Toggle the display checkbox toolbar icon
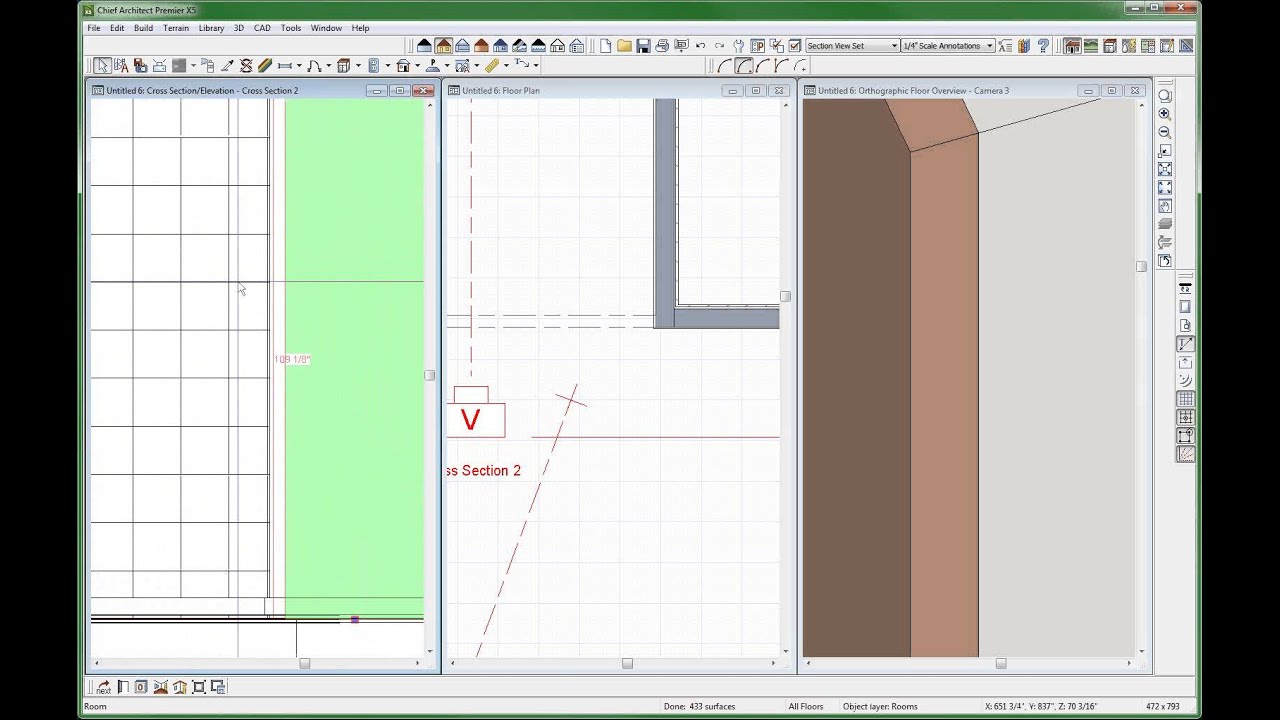 pos(795,46)
